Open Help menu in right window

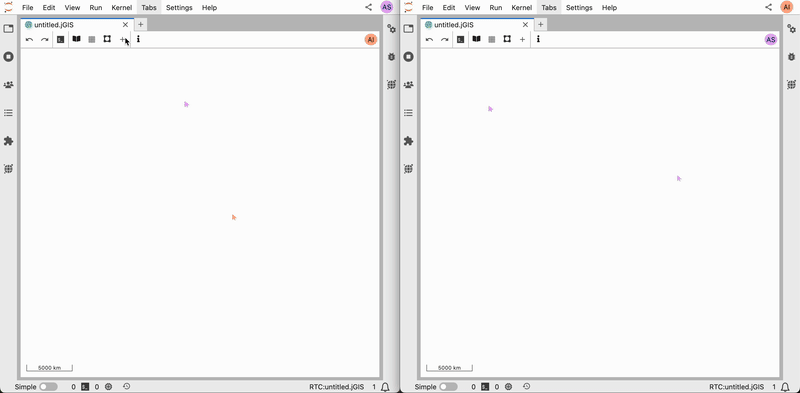click(x=609, y=8)
